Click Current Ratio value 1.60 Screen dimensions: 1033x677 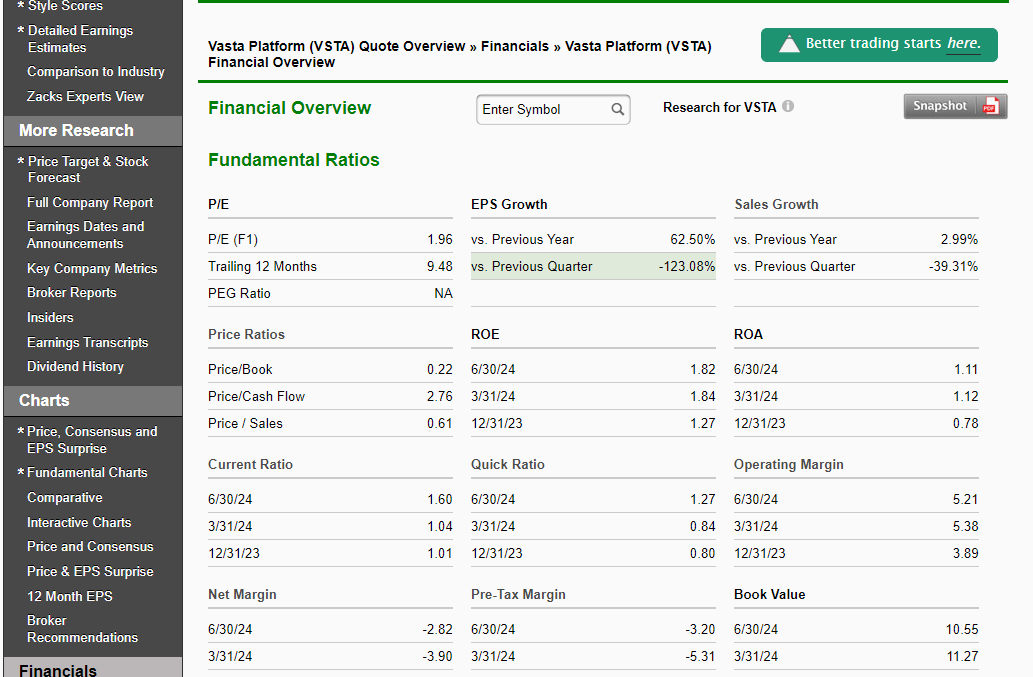[439, 500]
